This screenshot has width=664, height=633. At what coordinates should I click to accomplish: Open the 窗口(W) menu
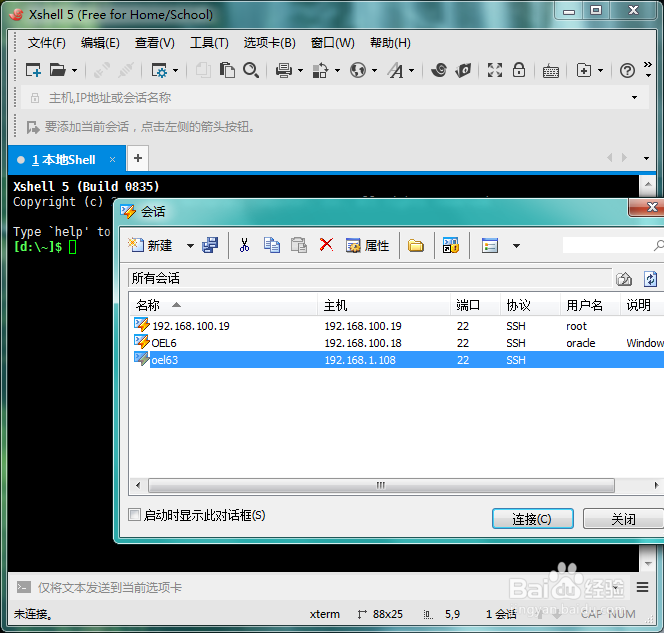click(332, 43)
